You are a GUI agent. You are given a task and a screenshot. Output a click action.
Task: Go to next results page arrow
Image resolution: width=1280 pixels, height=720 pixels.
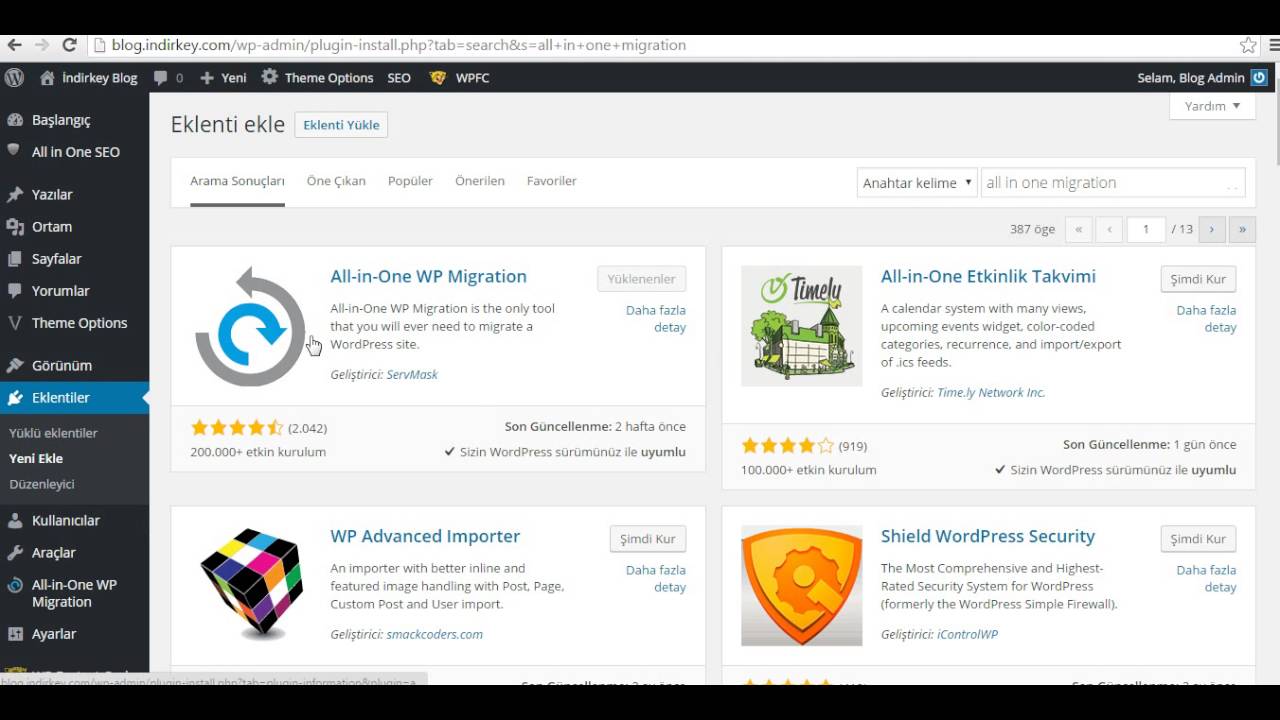tap(1212, 229)
